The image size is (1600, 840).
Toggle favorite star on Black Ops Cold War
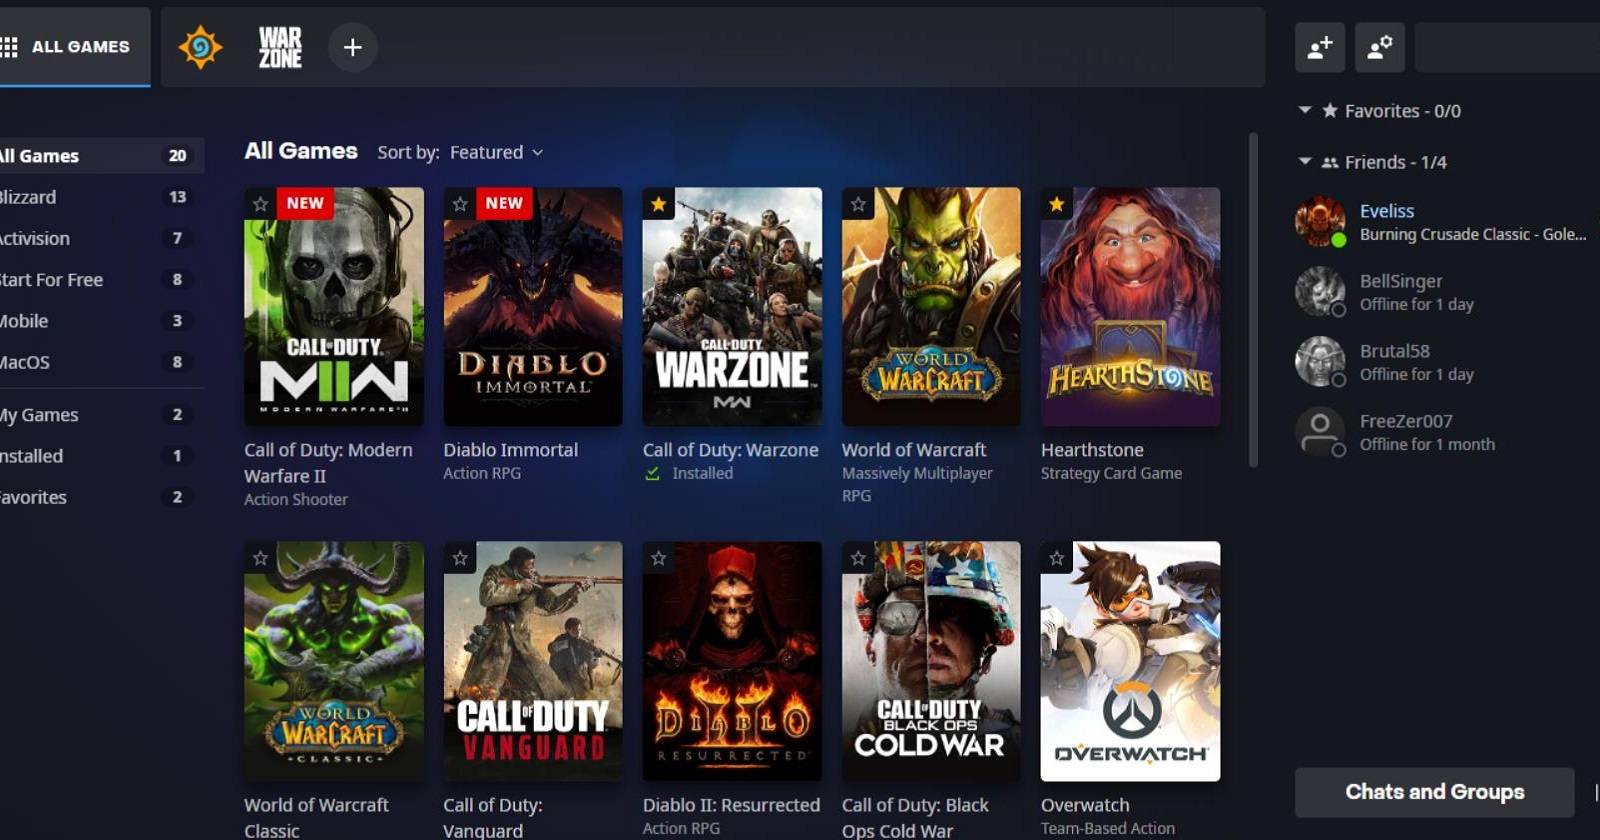coord(858,558)
